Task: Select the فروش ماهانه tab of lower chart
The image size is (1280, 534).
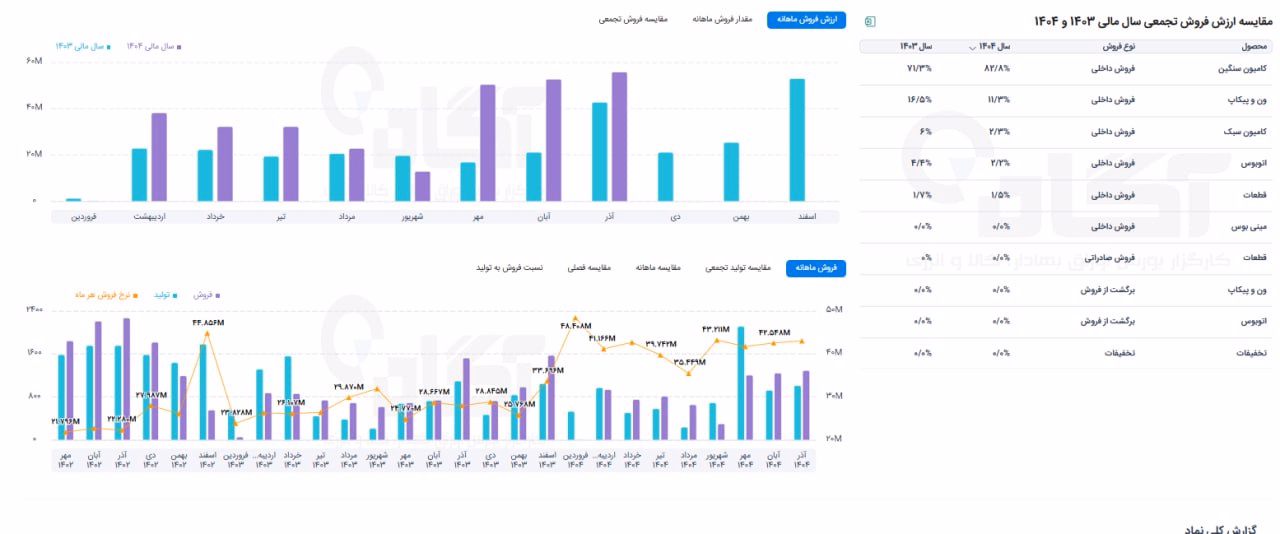Action: click(x=816, y=268)
